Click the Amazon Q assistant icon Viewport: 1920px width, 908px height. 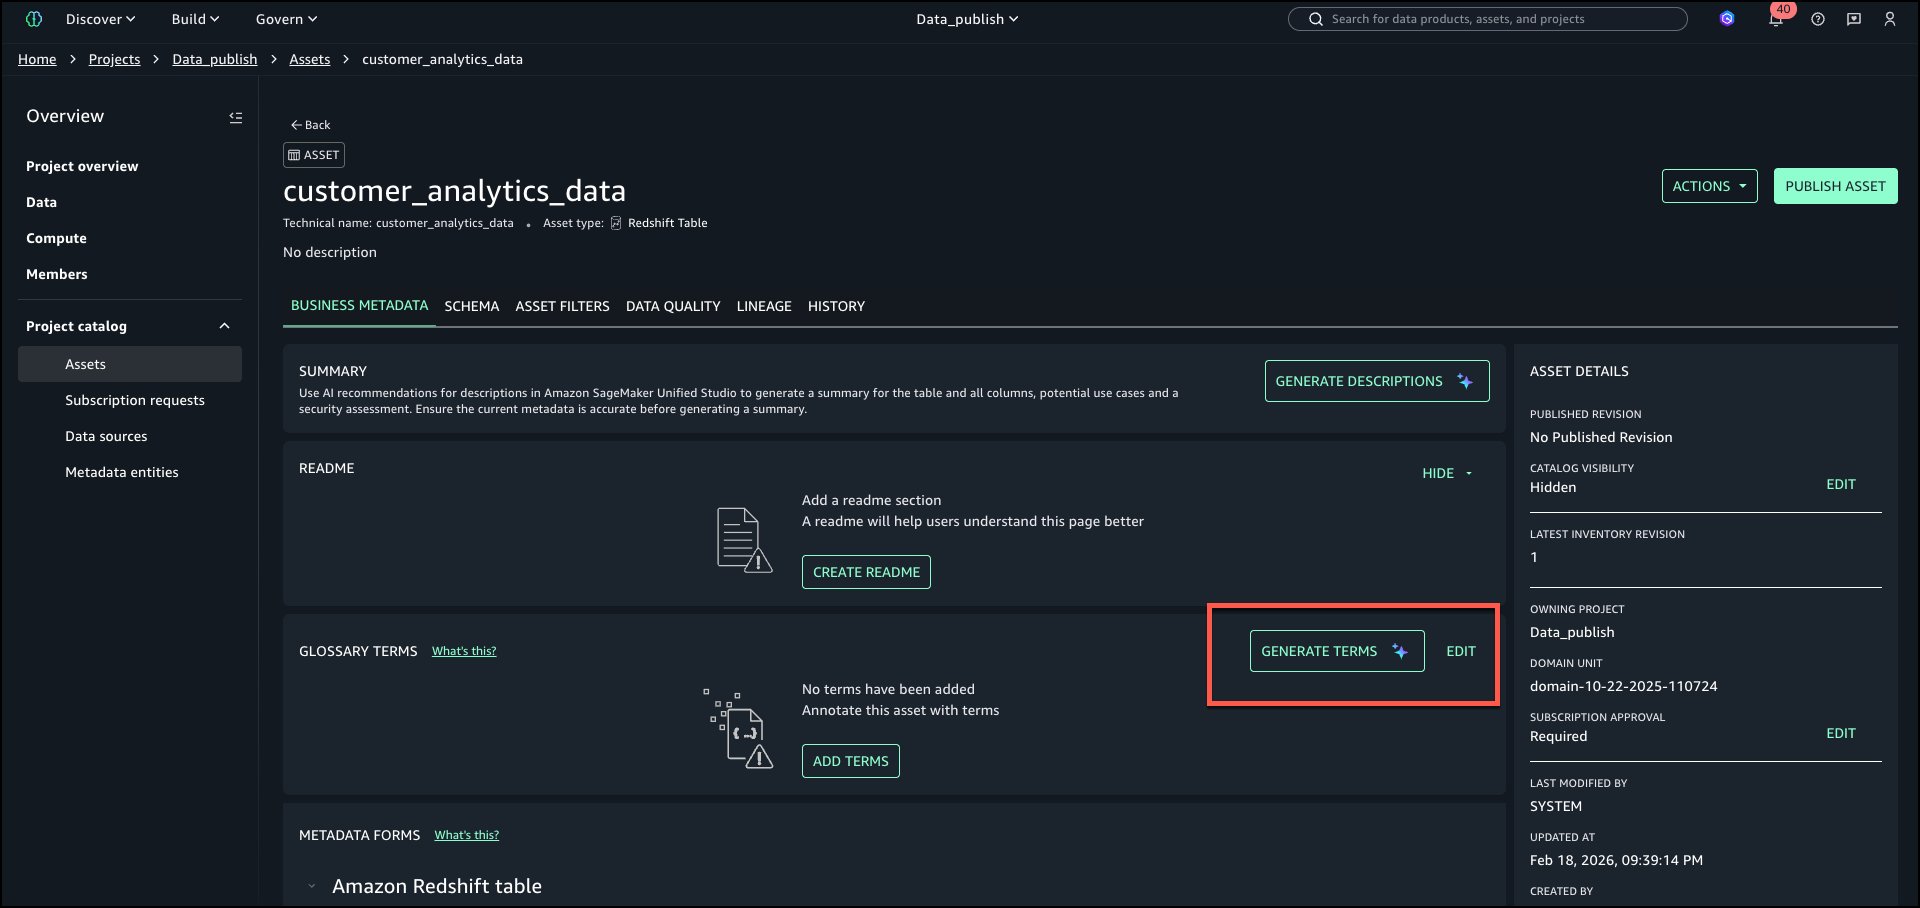[1727, 19]
